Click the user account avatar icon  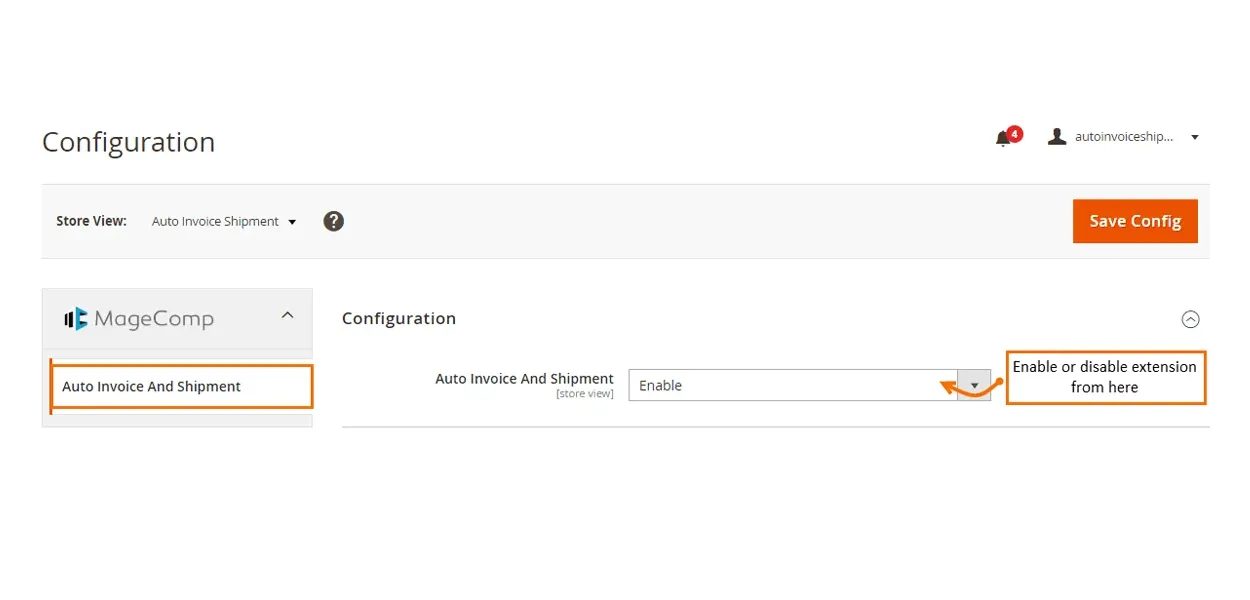point(1056,137)
